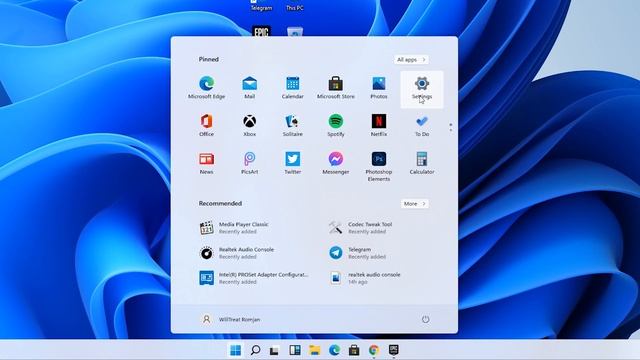This screenshot has height=360, width=640.
Task: Open Microsoft Edge from the taskbar
Action: tap(334, 350)
